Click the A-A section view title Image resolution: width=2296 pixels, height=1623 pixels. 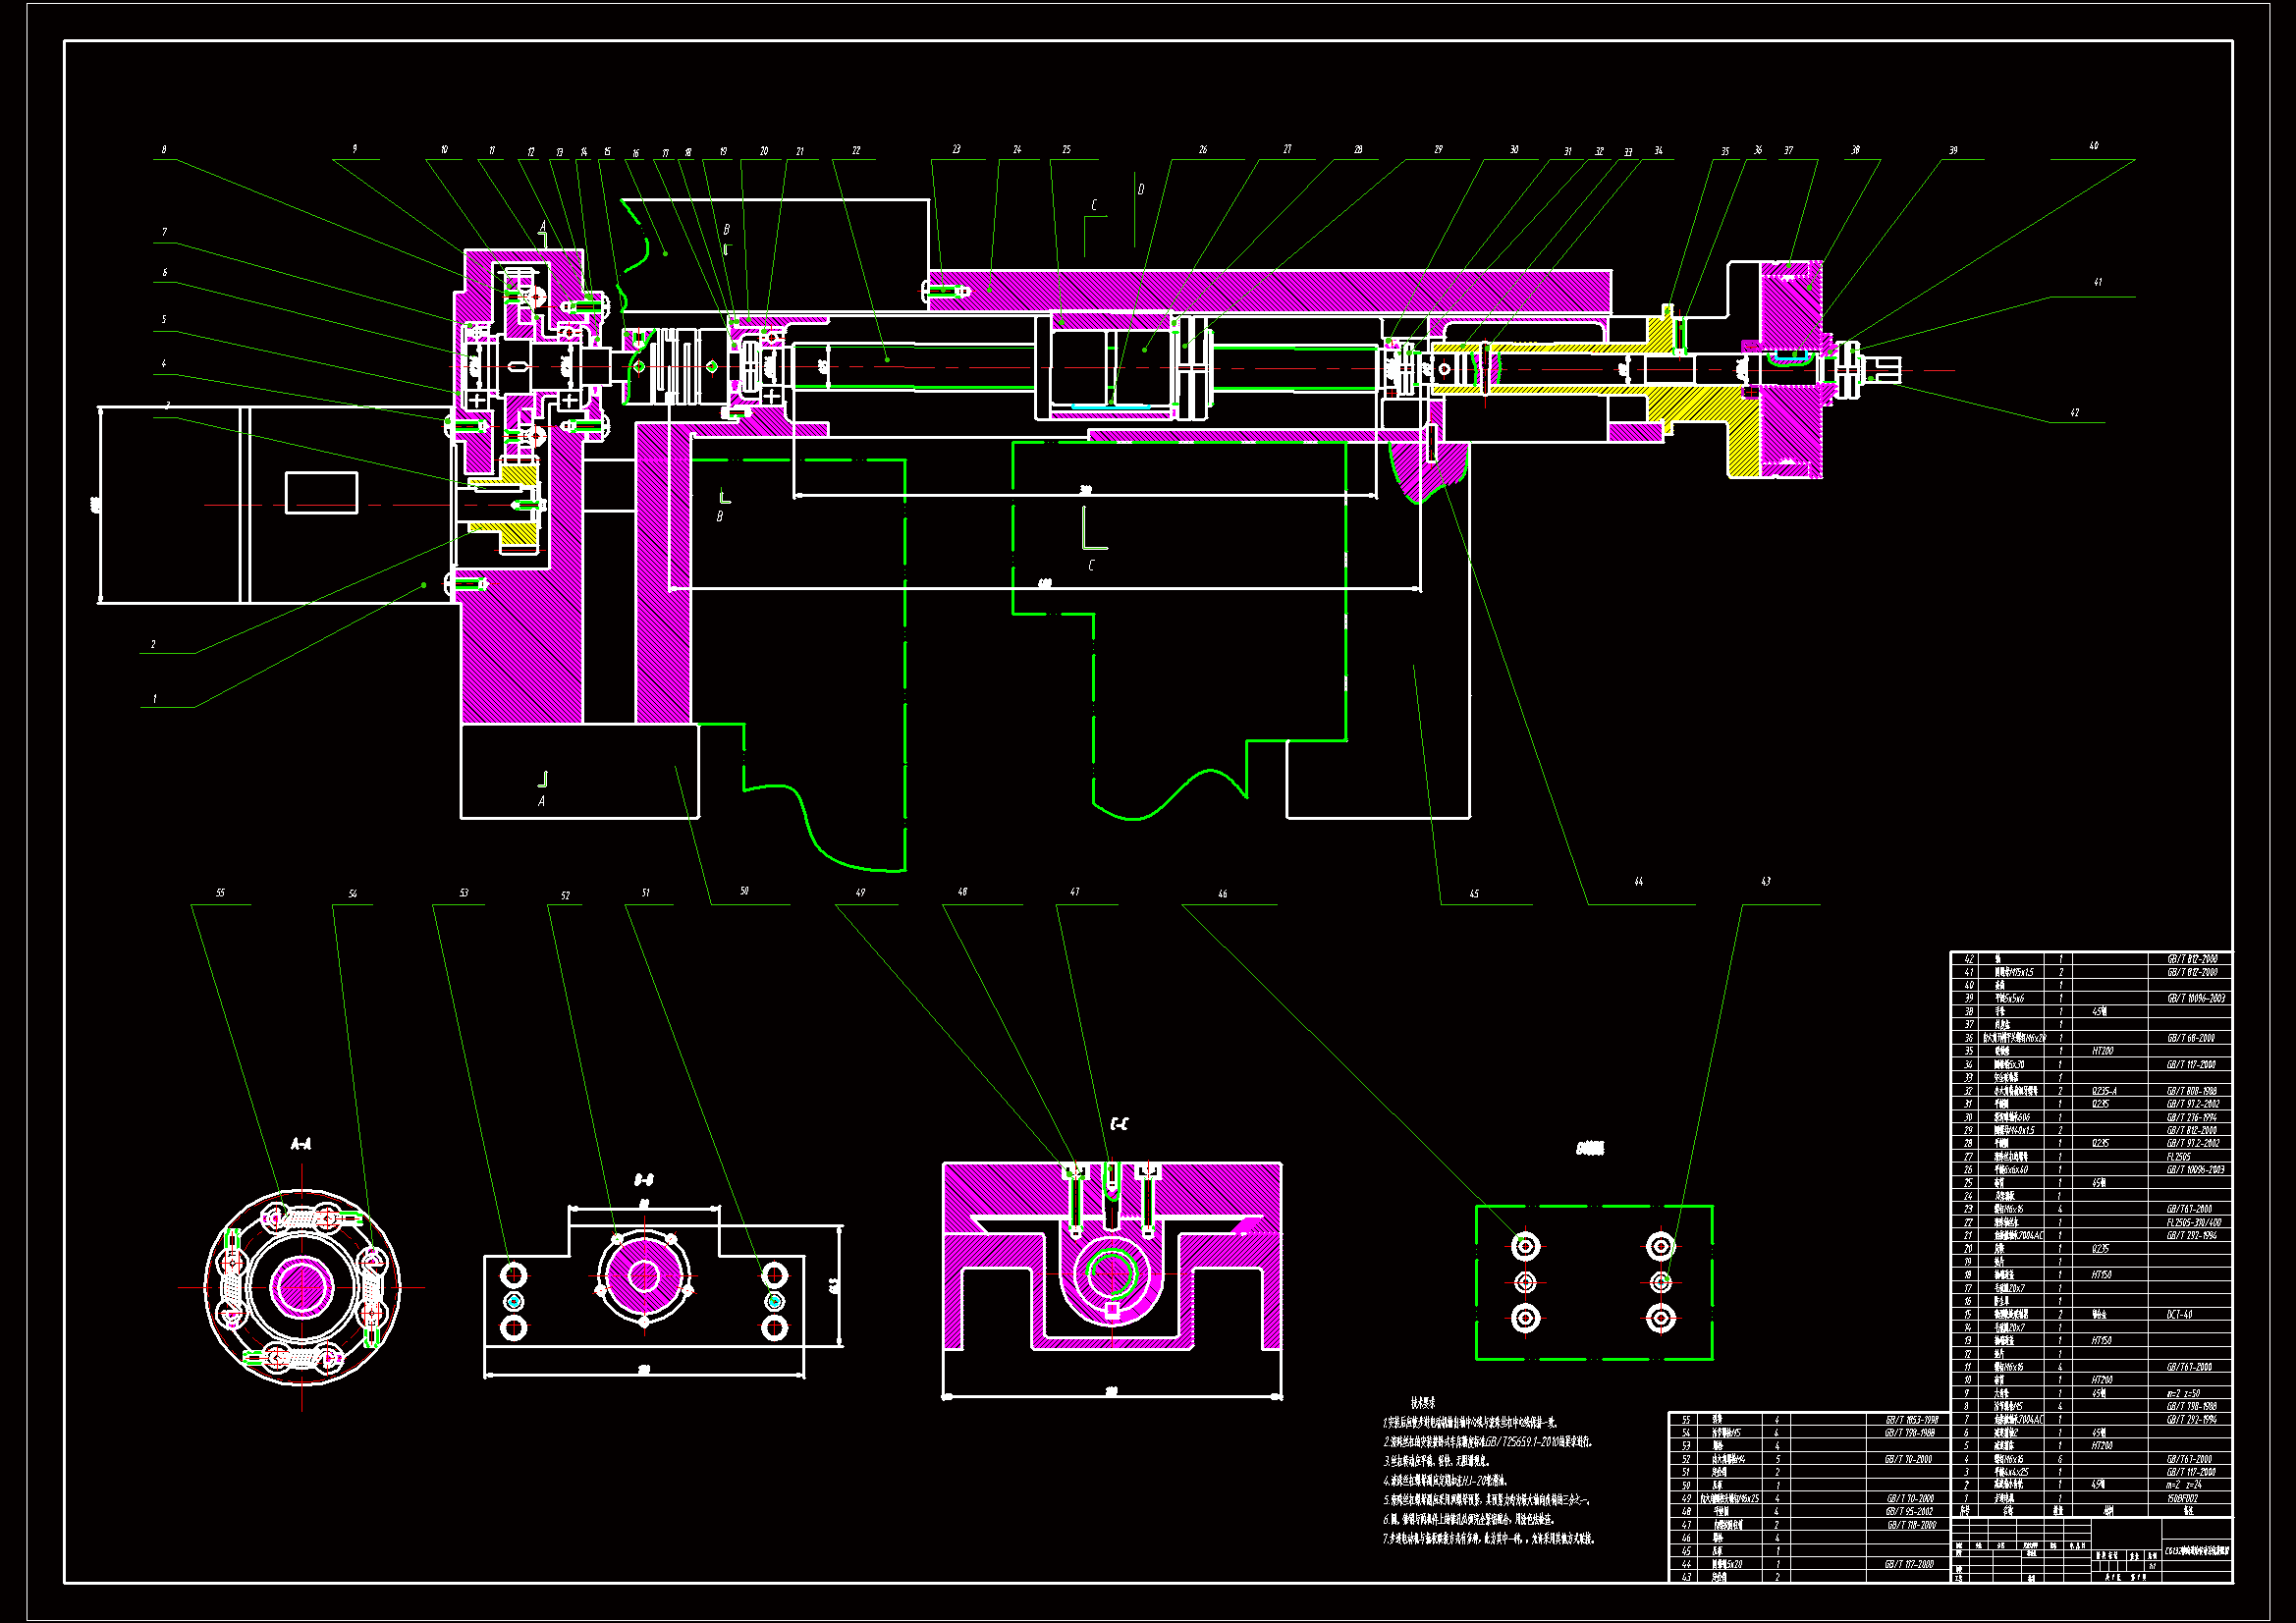point(301,1144)
